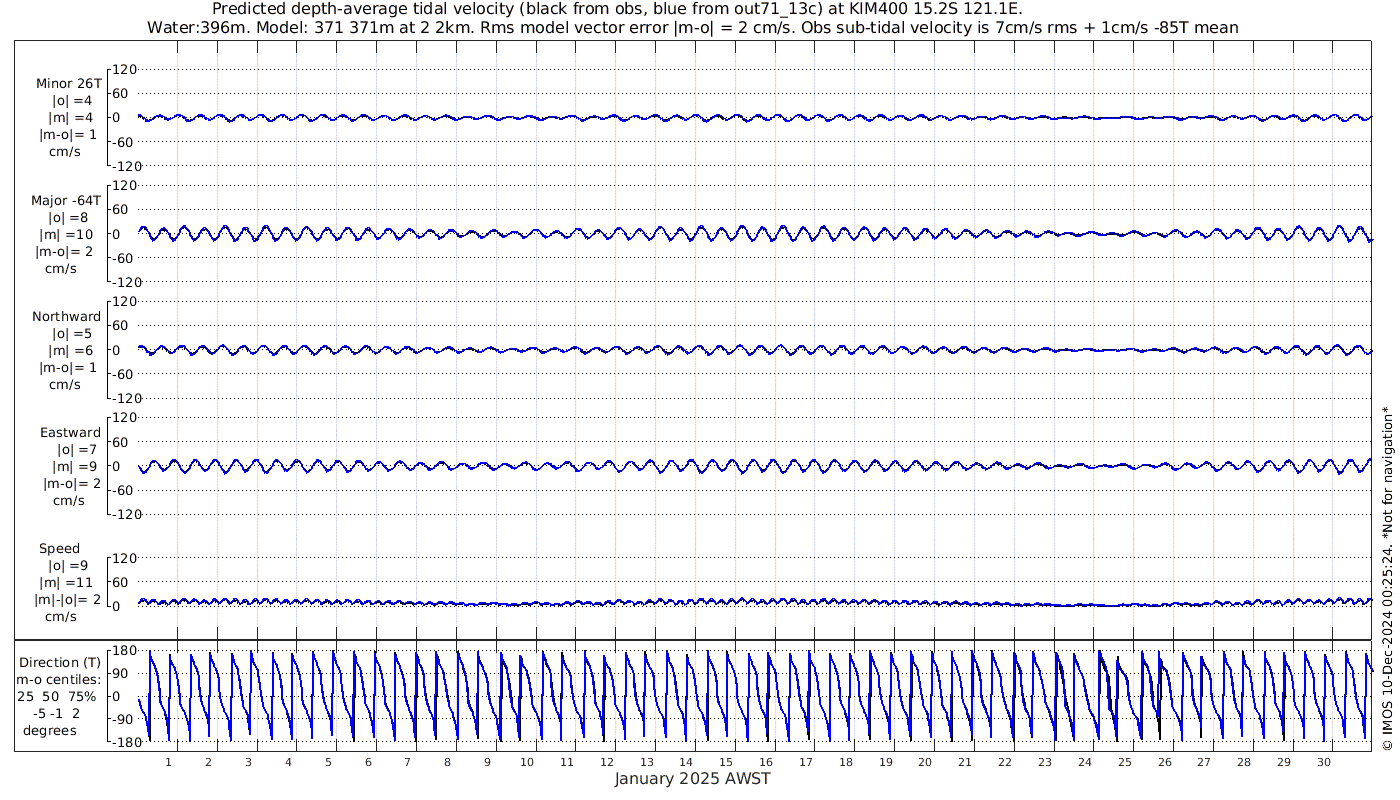The width and height of the screenshot is (1400, 800).
Task: Click the '|m|-|o|= 2' value
Action: point(66,599)
